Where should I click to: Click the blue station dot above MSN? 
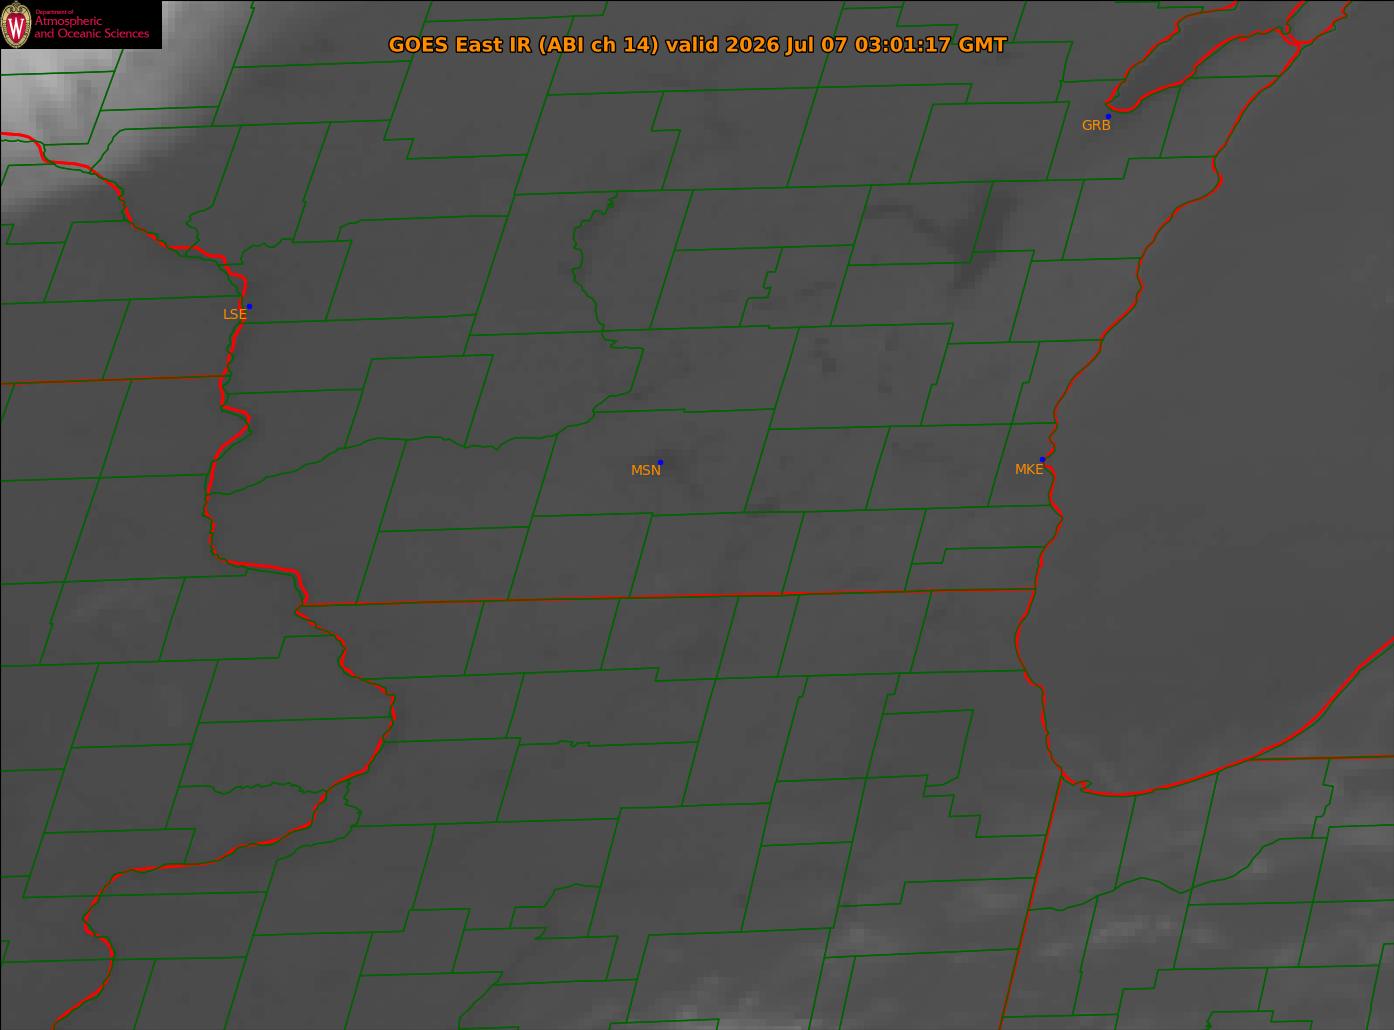tap(660, 462)
